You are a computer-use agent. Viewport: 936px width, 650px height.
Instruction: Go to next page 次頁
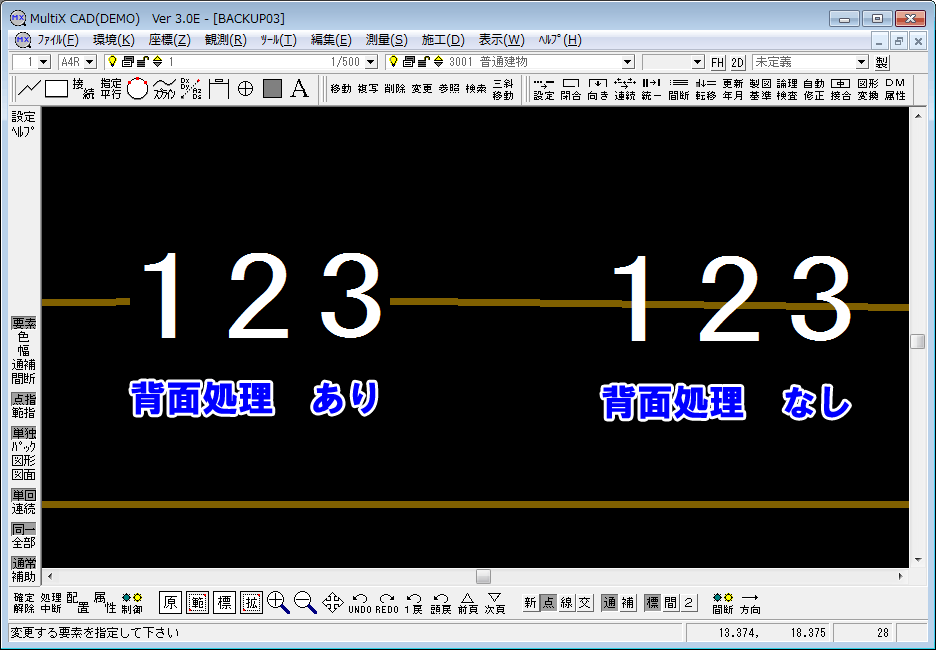494,603
